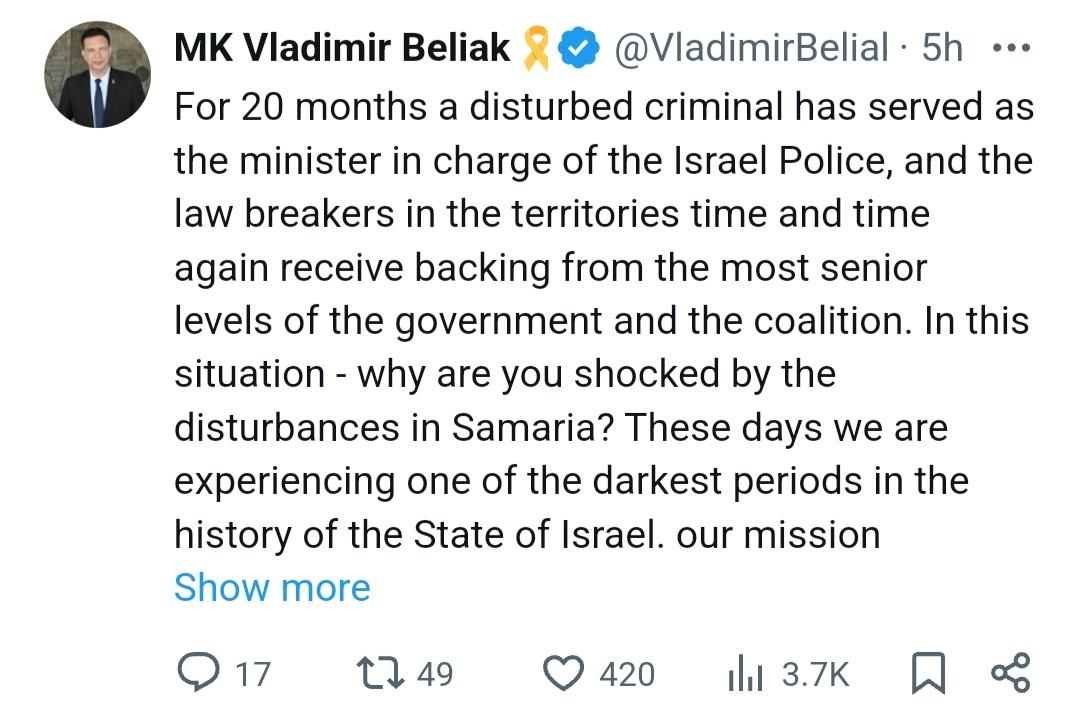The height and width of the screenshot is (714, 1080).
Task: Click the yellow ribbon emoji beside the name
Action: coord(533,47)
